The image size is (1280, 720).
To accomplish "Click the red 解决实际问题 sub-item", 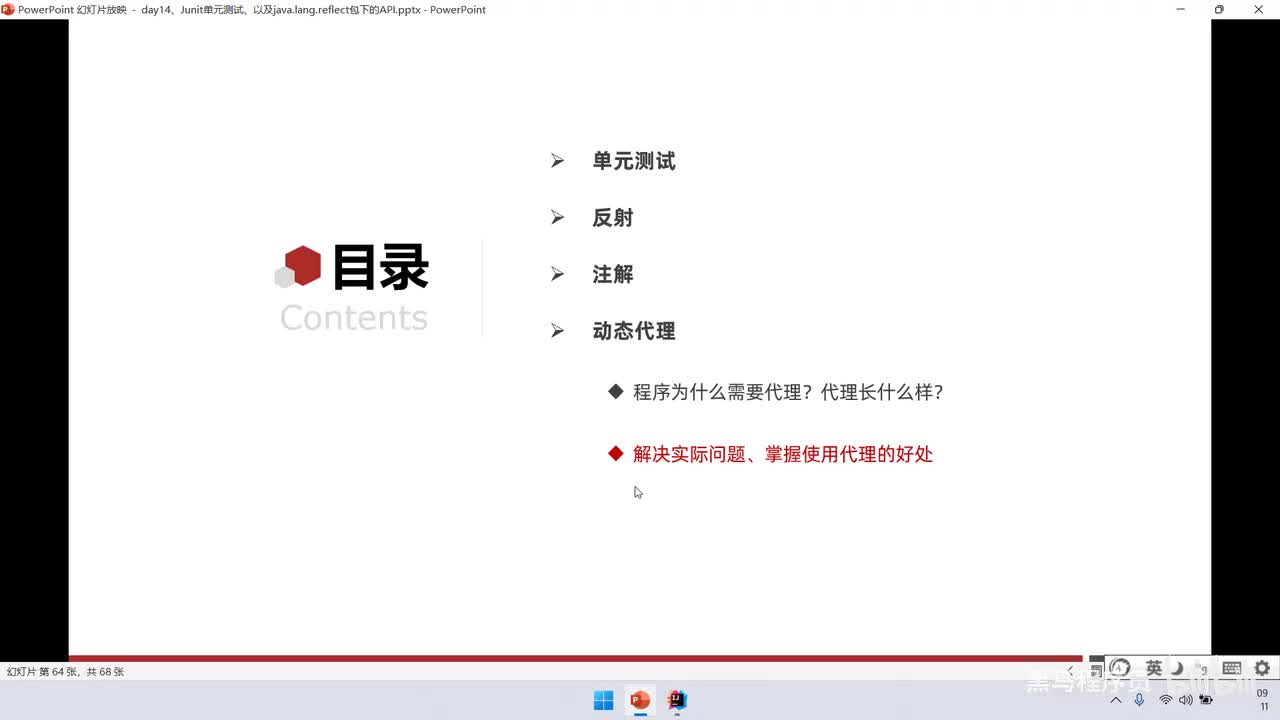I will (x=783, y=454).
